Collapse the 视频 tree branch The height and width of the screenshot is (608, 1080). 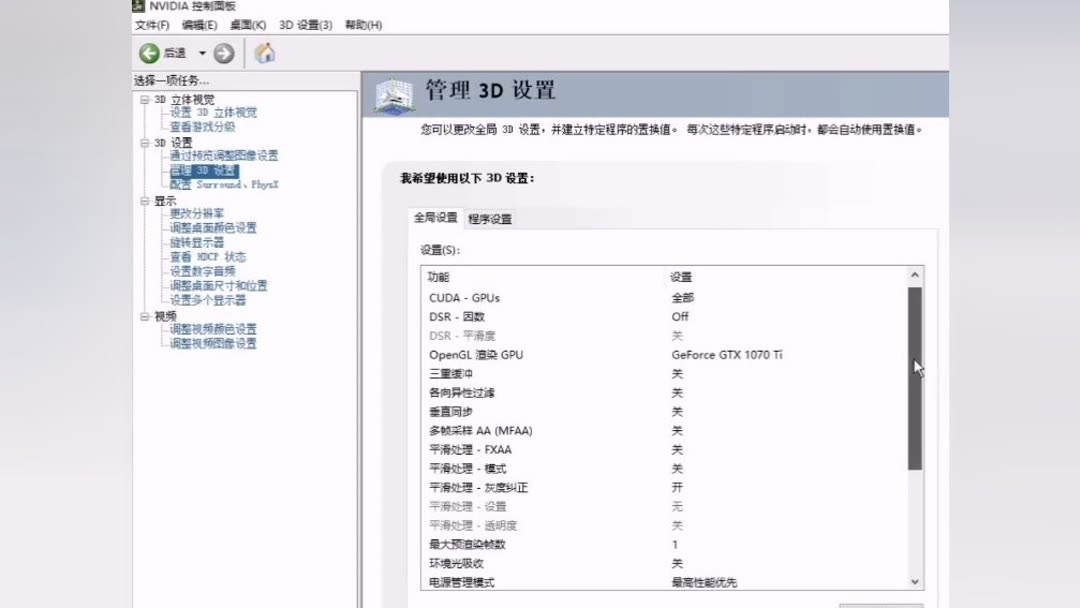[146, 315]
